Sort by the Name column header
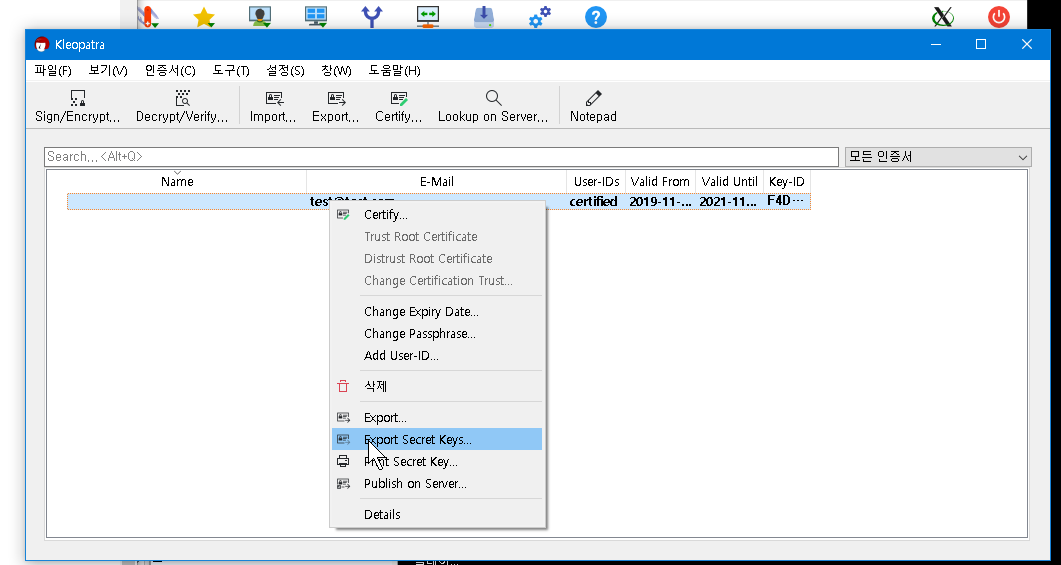 (177, 181)
